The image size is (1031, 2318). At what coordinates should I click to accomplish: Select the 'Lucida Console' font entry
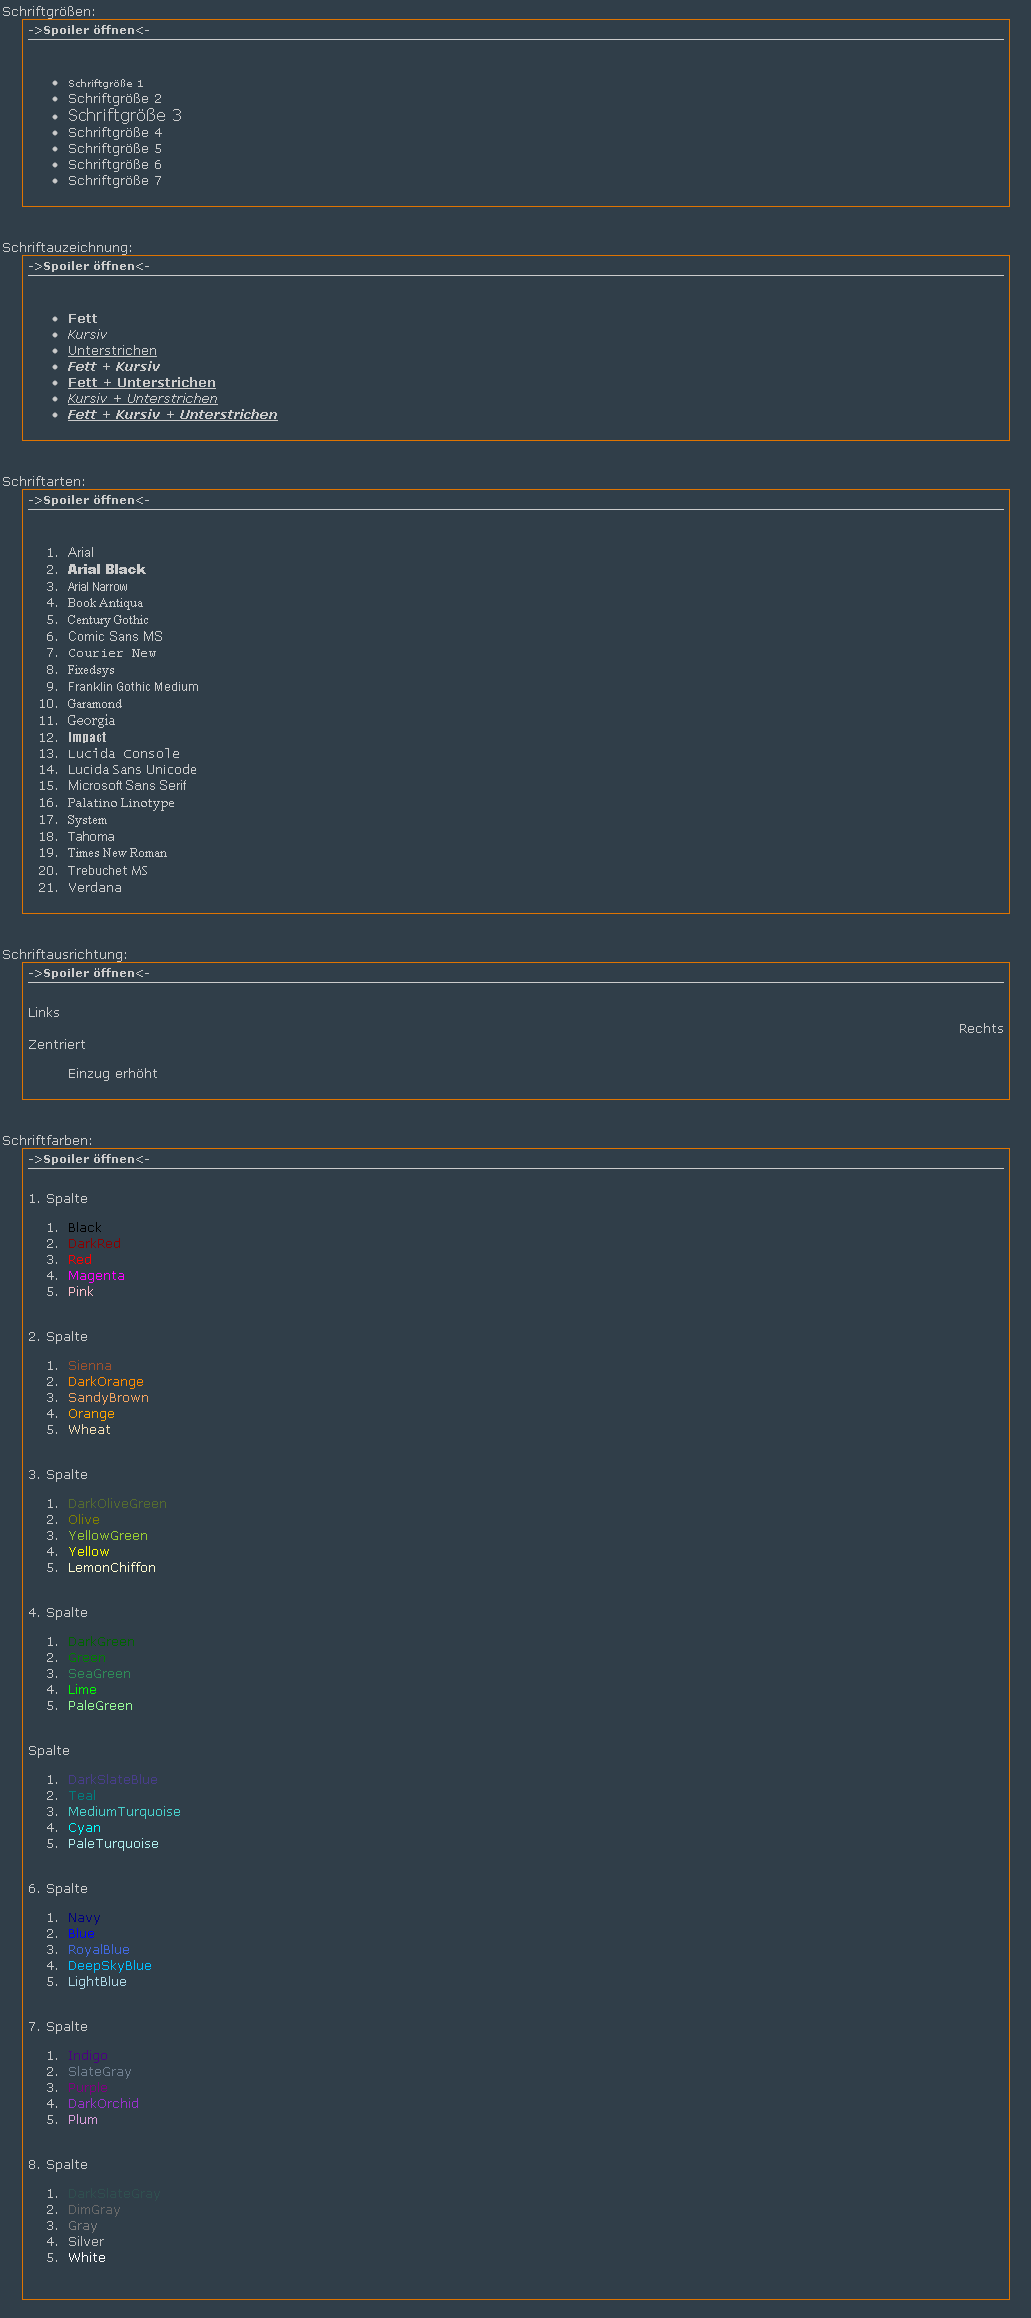click(124, 754)
